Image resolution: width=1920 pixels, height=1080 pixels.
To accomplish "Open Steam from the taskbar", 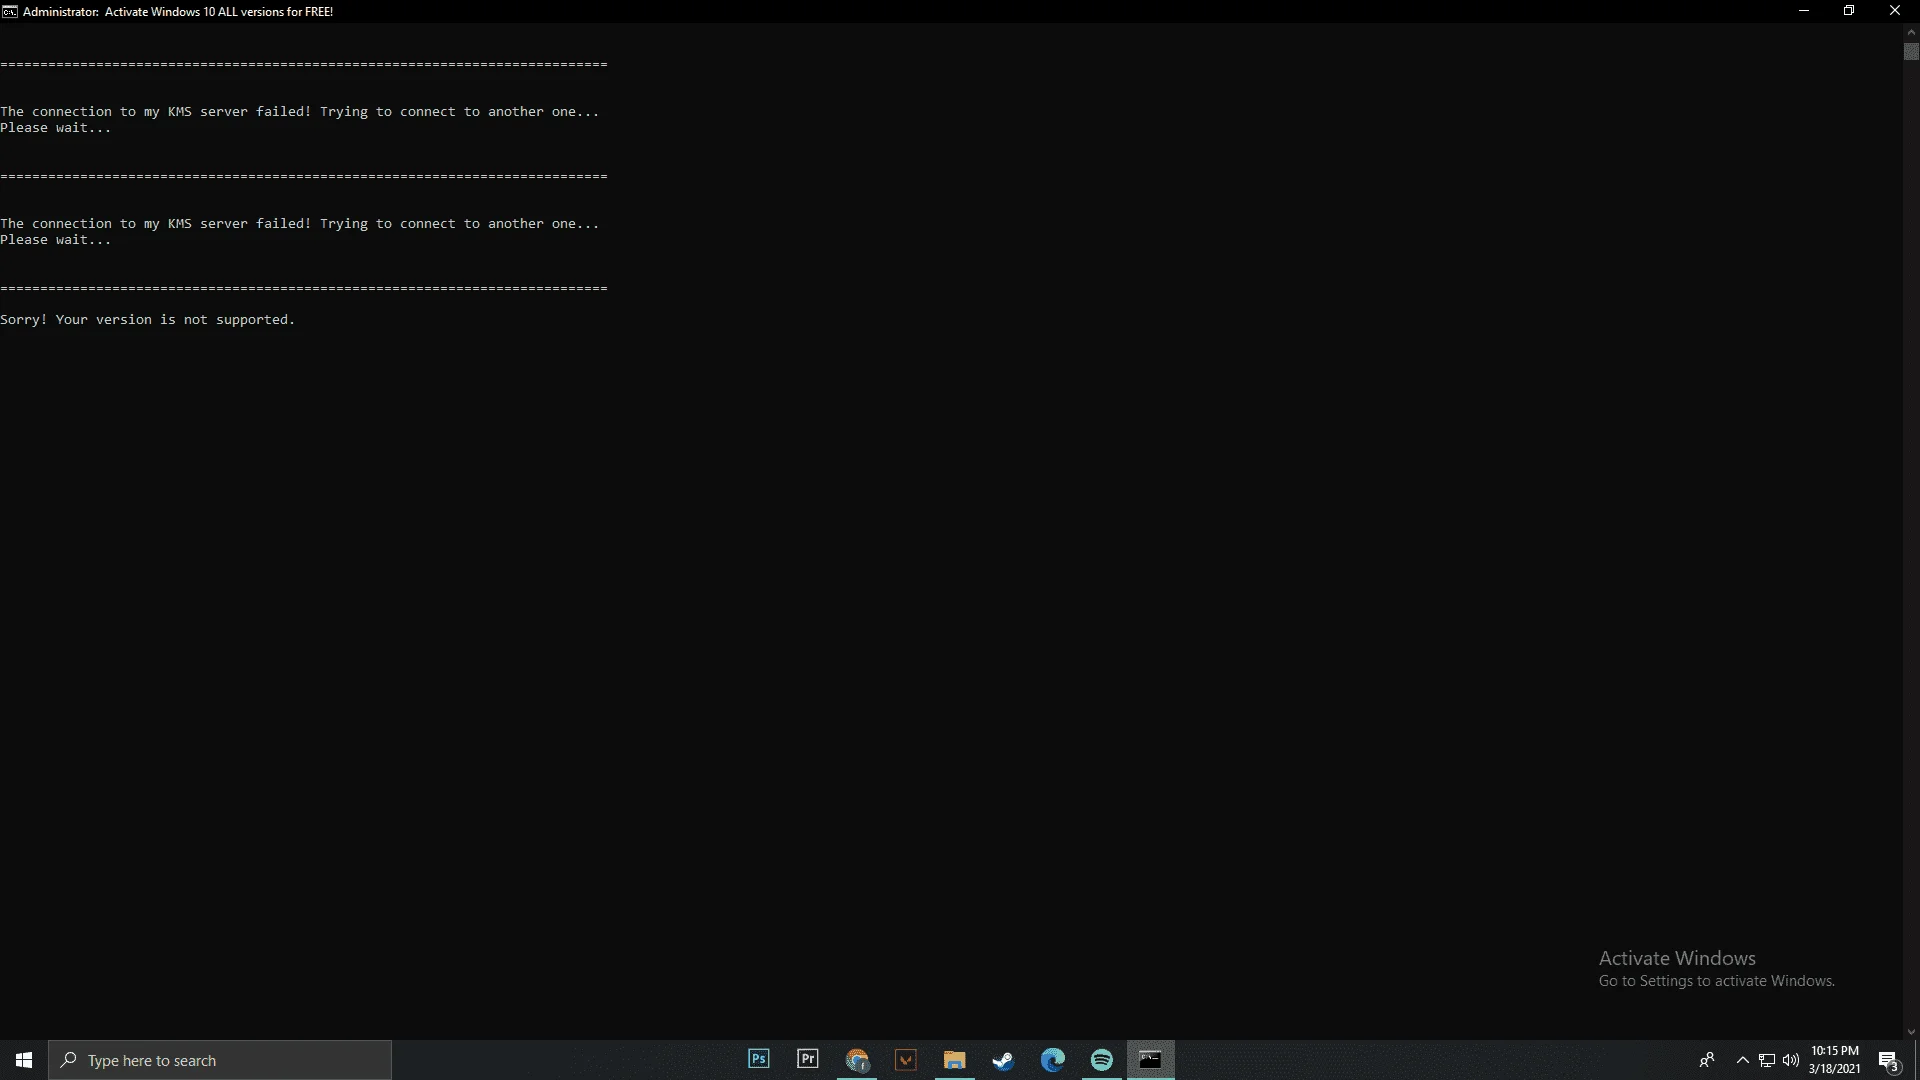I will [1003, 1059].
